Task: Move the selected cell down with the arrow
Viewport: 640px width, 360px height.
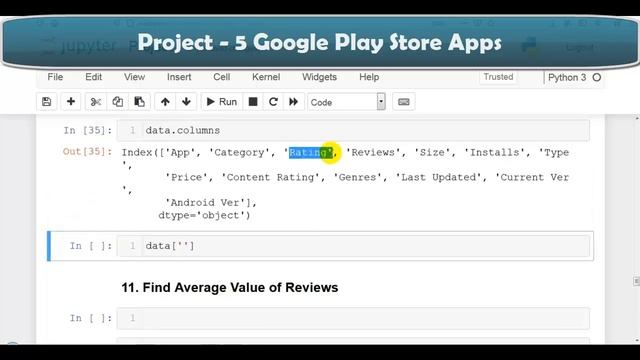Action: pos(186,102)
